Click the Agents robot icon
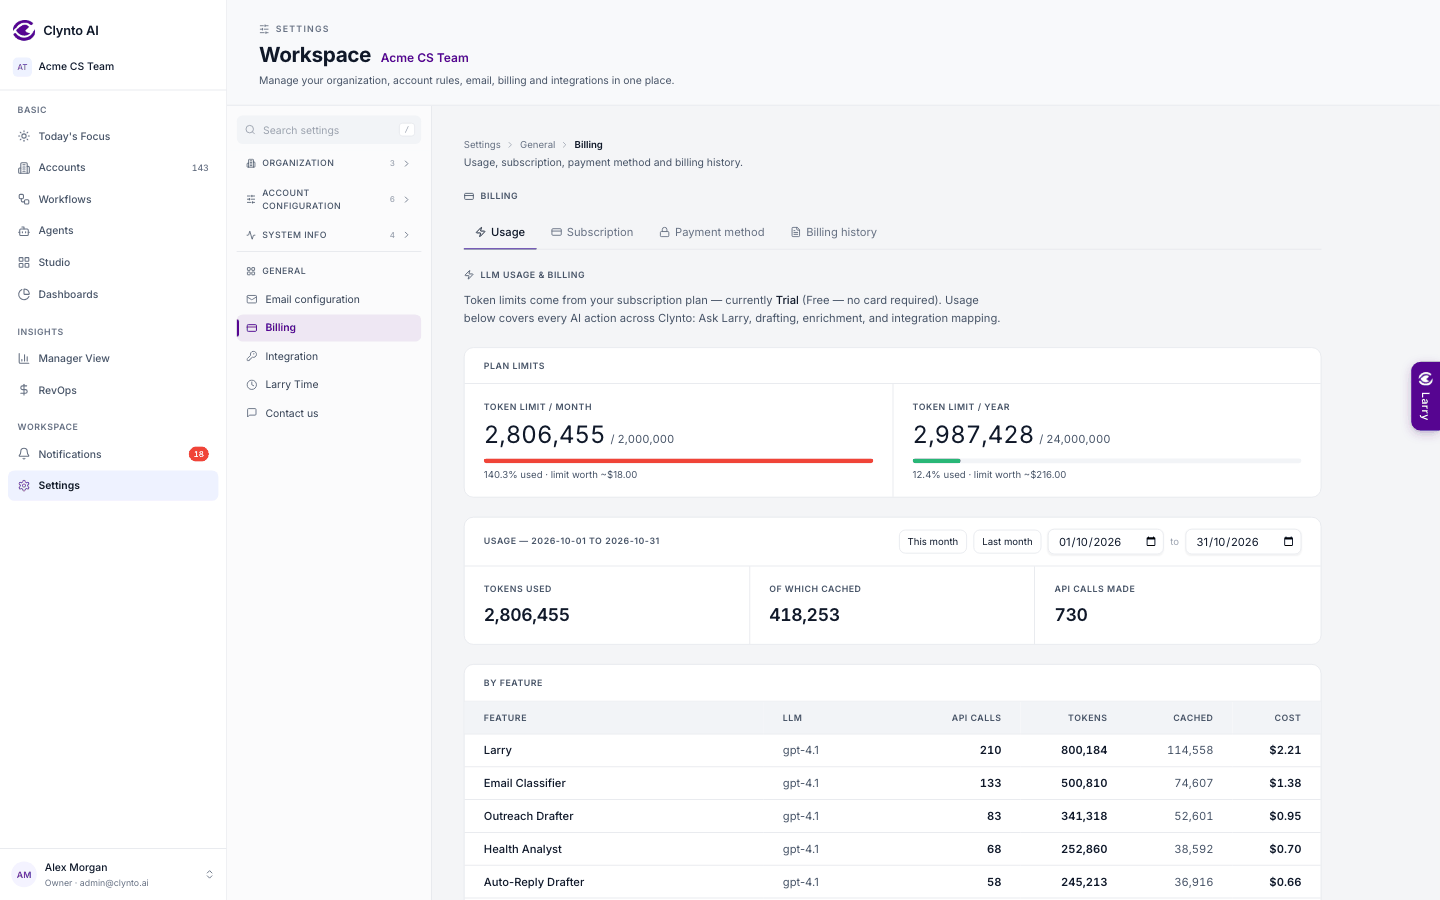This screenshot has height=900, width=1440. (x=24, y=231)
